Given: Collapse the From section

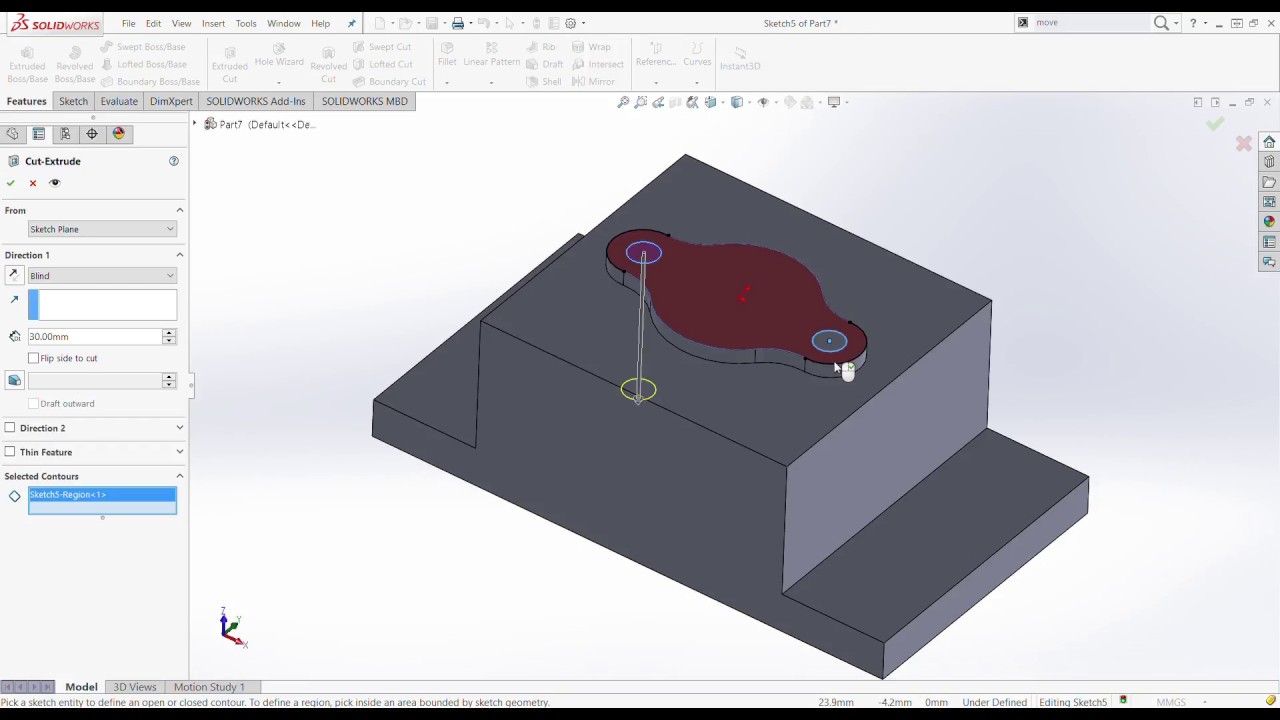Looking at the screenshot, I should 180,210.
